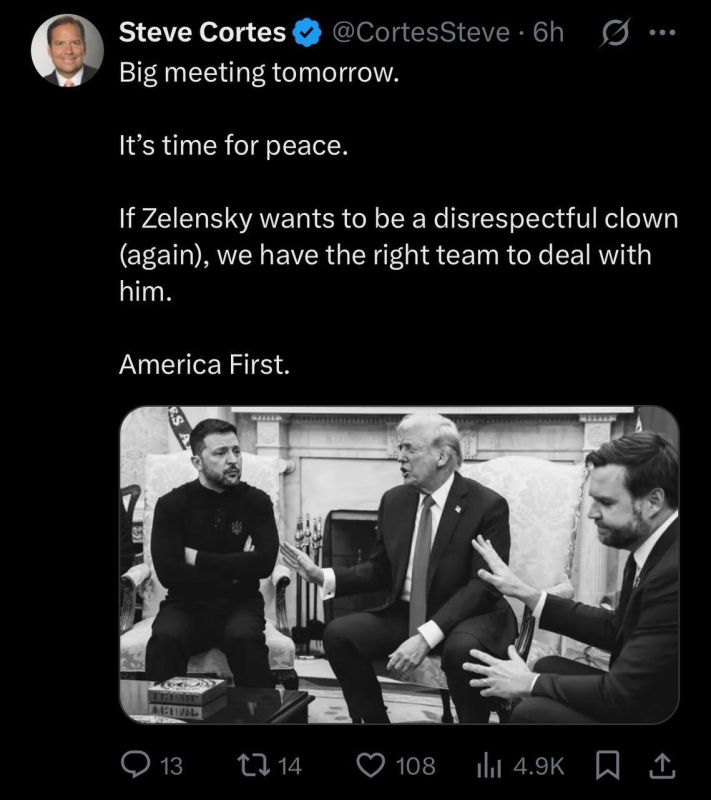The image size is (711, 800).
Task: Click the 4.9K views count
Action: (538, 766)
